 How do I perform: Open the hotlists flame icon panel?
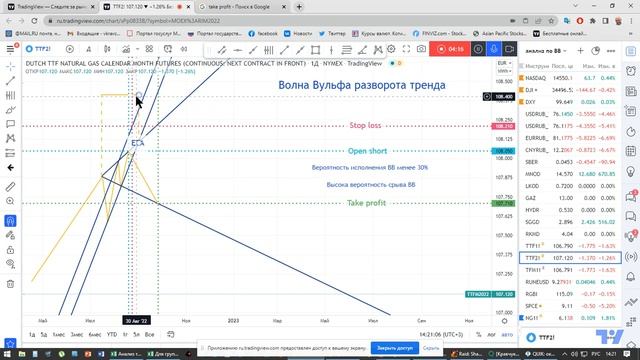631,132
